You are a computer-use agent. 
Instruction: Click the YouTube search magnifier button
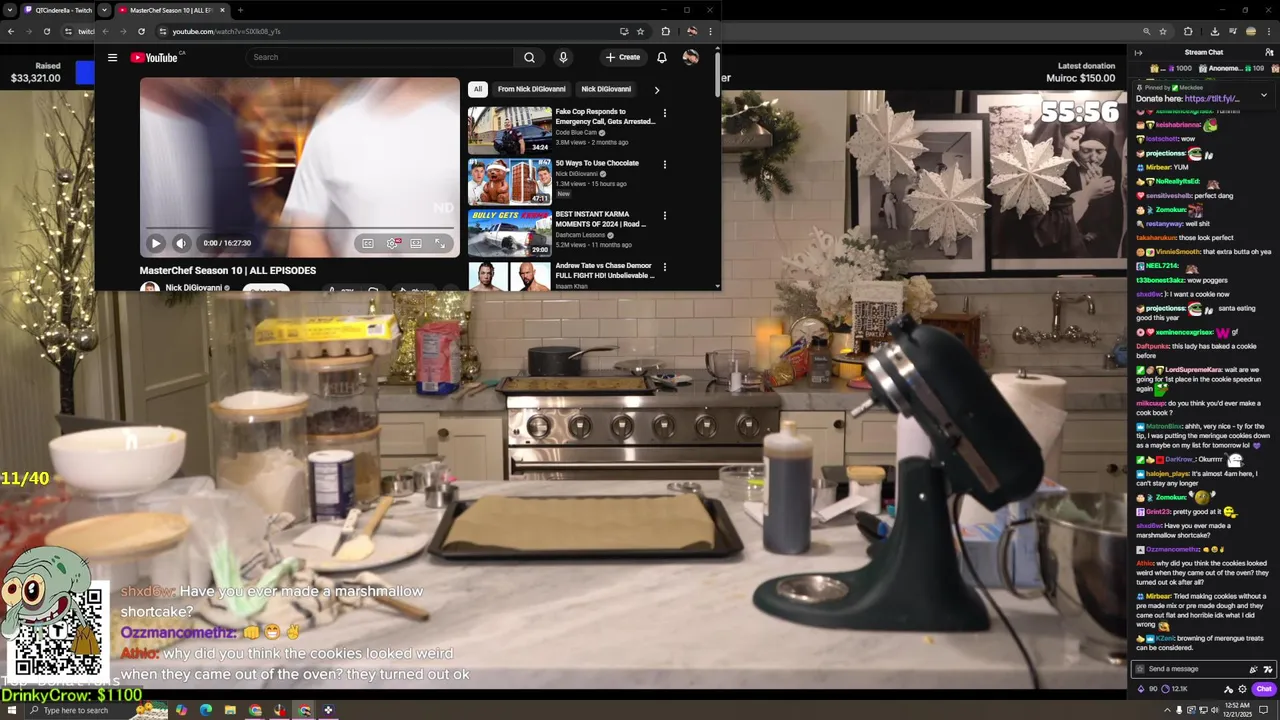pos(529,57)
